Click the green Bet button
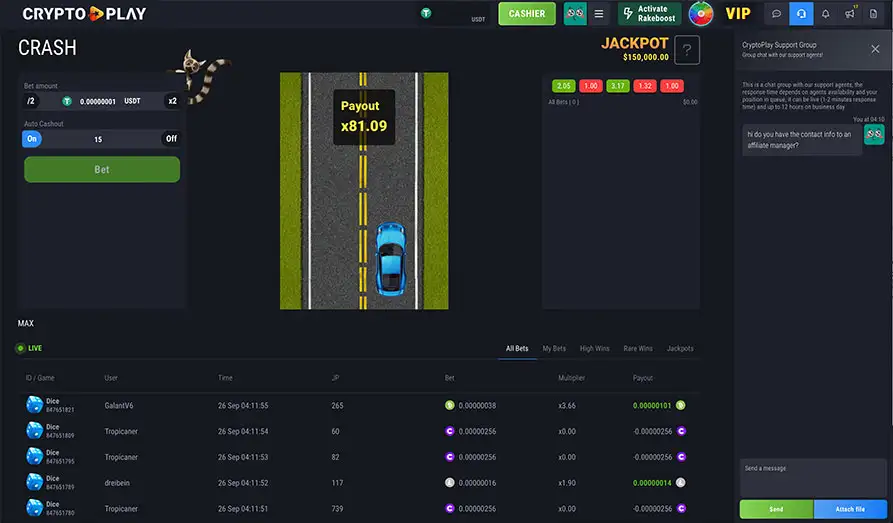Viewport: 893px width, 523px height. [x=102, y=170]
